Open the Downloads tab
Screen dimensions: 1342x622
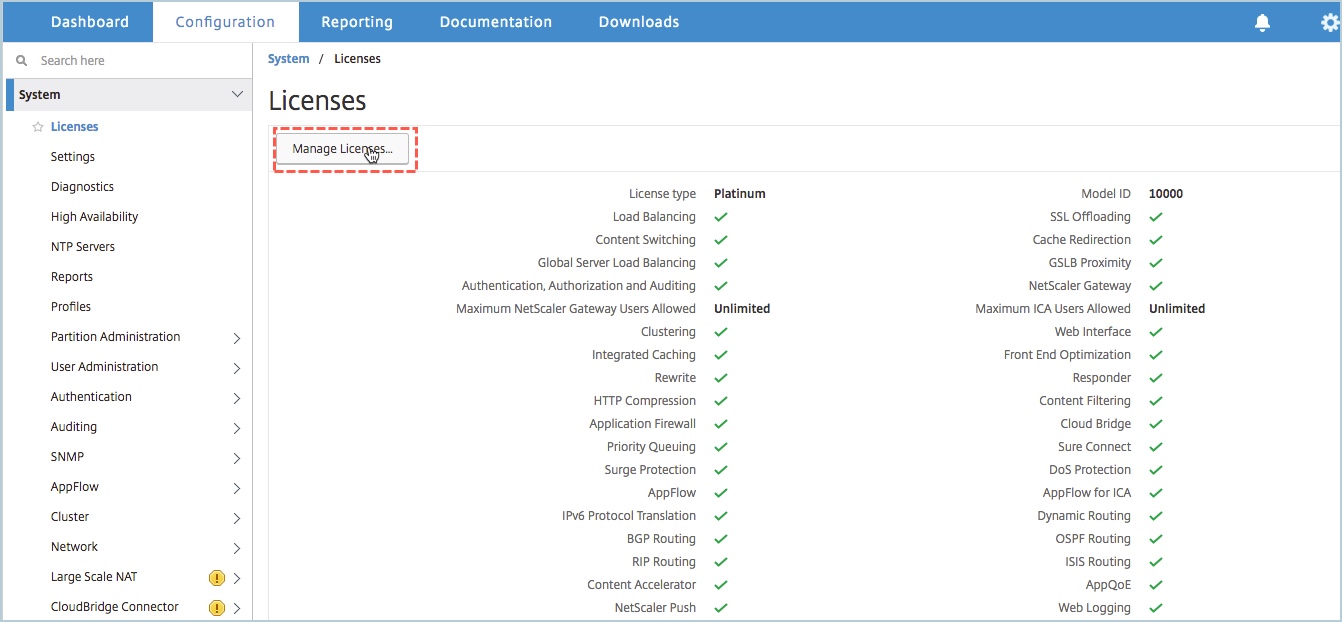tap(639, 22)
